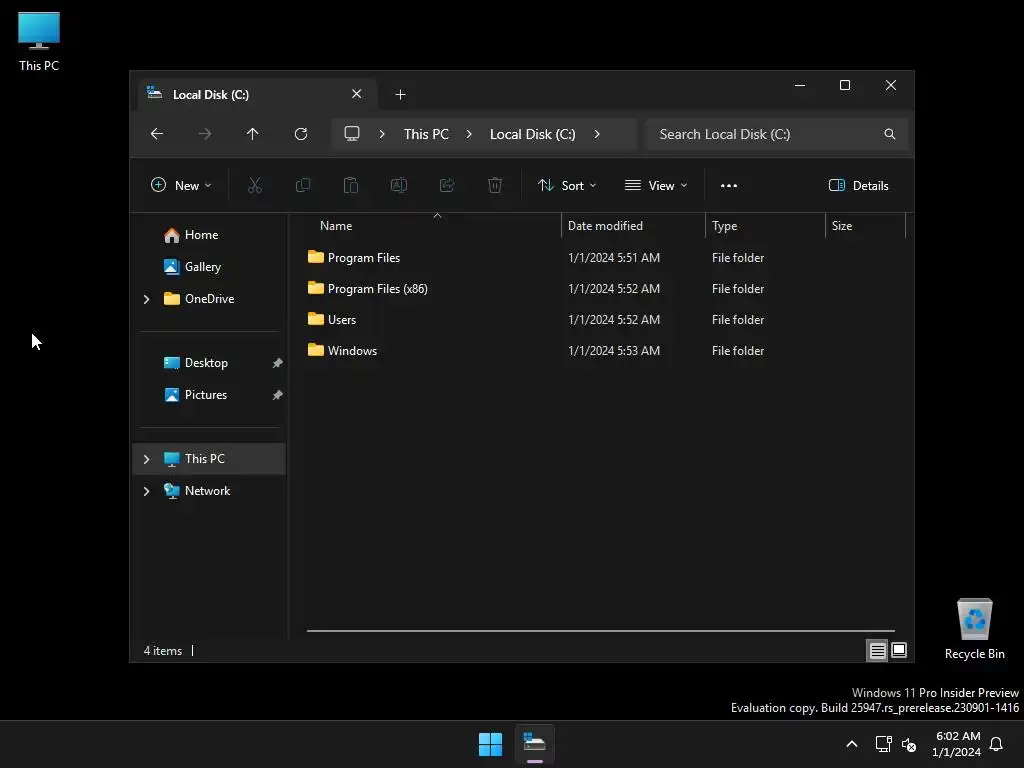Open chevron after Local Disk (C:) breadcrumb
Screen dimensions: 1024x768
coord(597,134)
